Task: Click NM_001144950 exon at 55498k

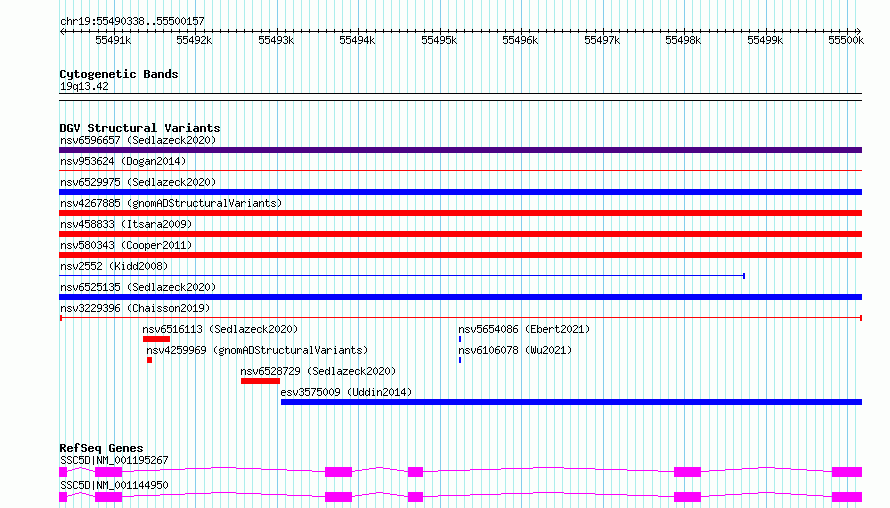Action: 687,497
